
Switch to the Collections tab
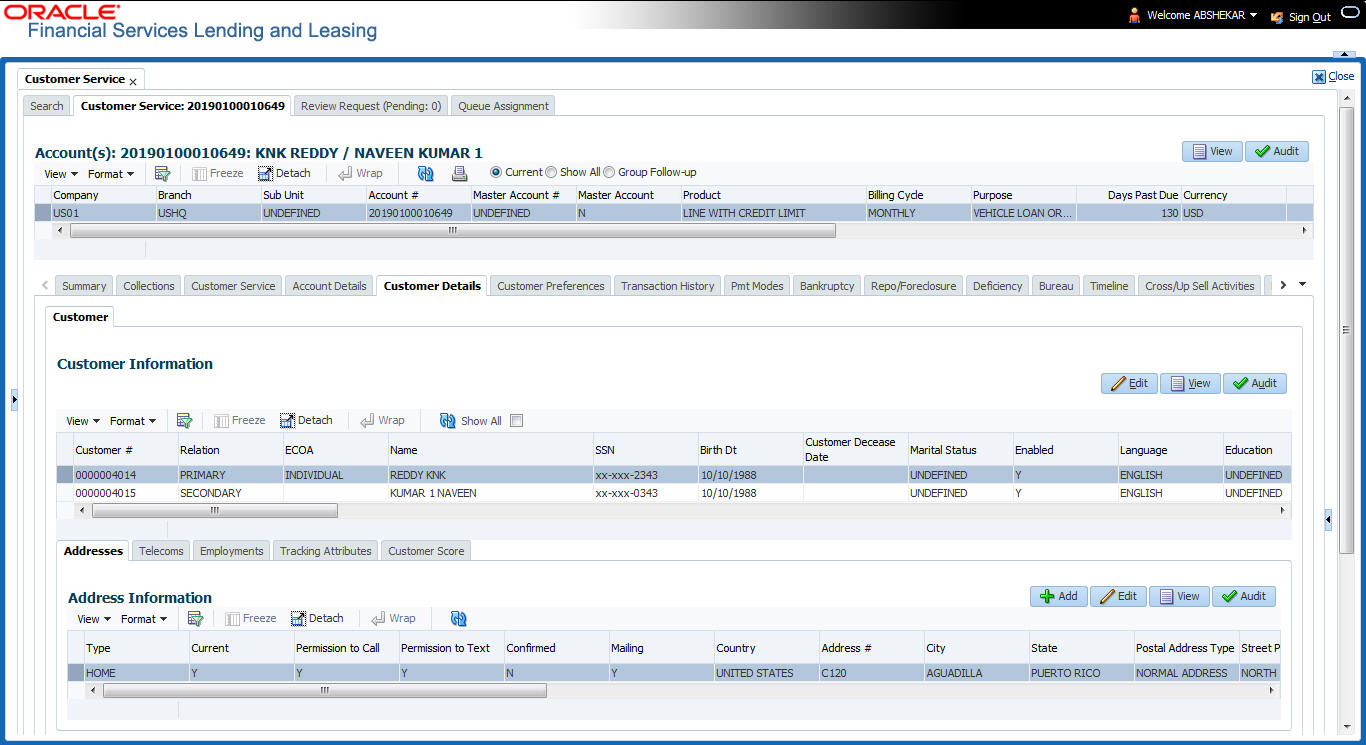click(149, 286)
